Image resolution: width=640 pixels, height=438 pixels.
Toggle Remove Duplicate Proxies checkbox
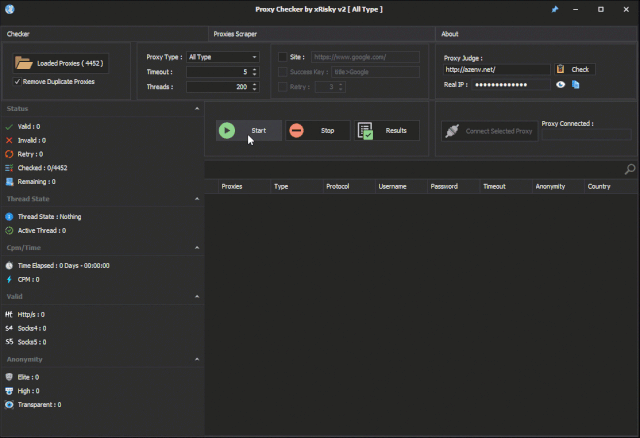tap(18, 81)
